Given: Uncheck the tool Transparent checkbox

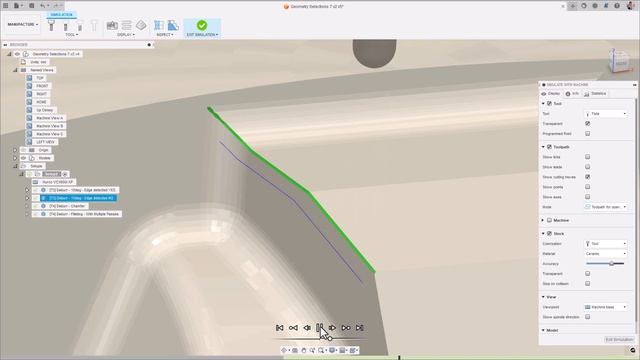Looking at the screenshot, I should coord(588,124).
